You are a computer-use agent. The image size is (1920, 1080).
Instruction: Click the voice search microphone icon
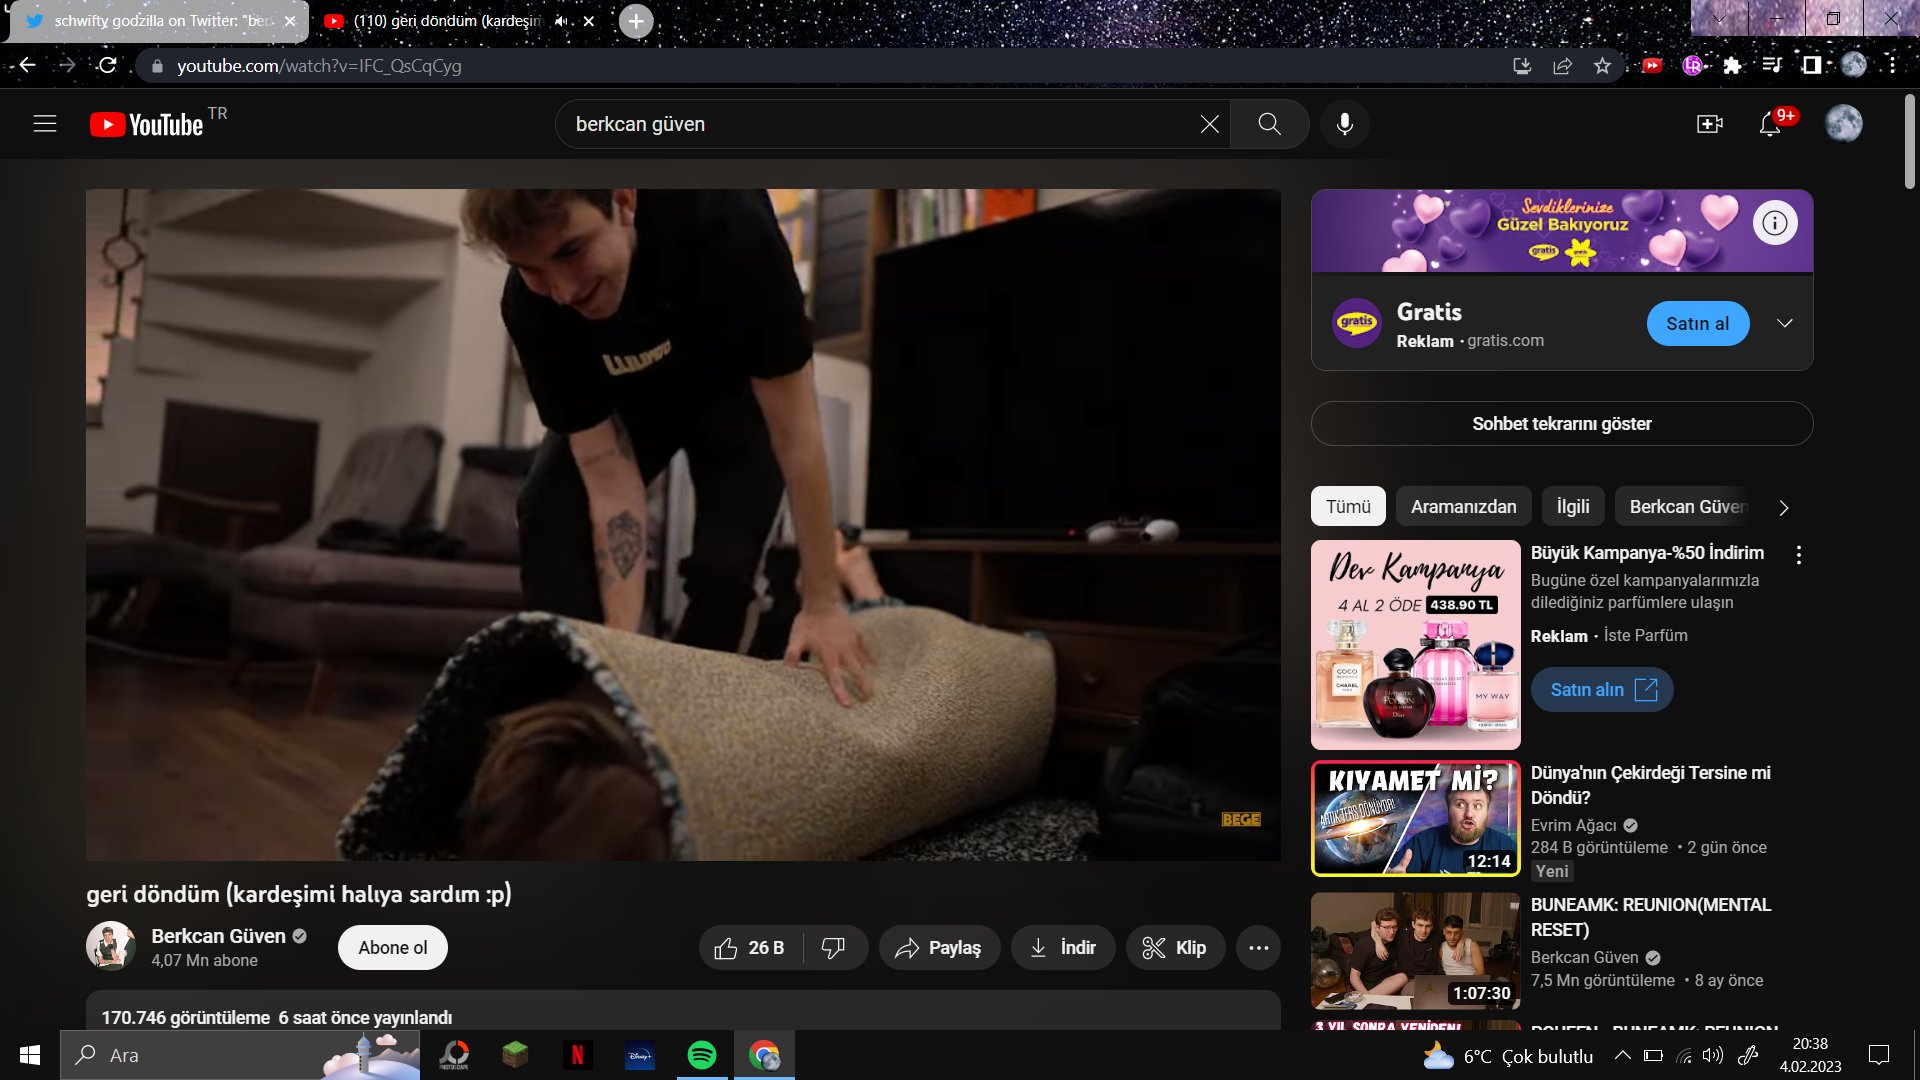(1345, 124)
